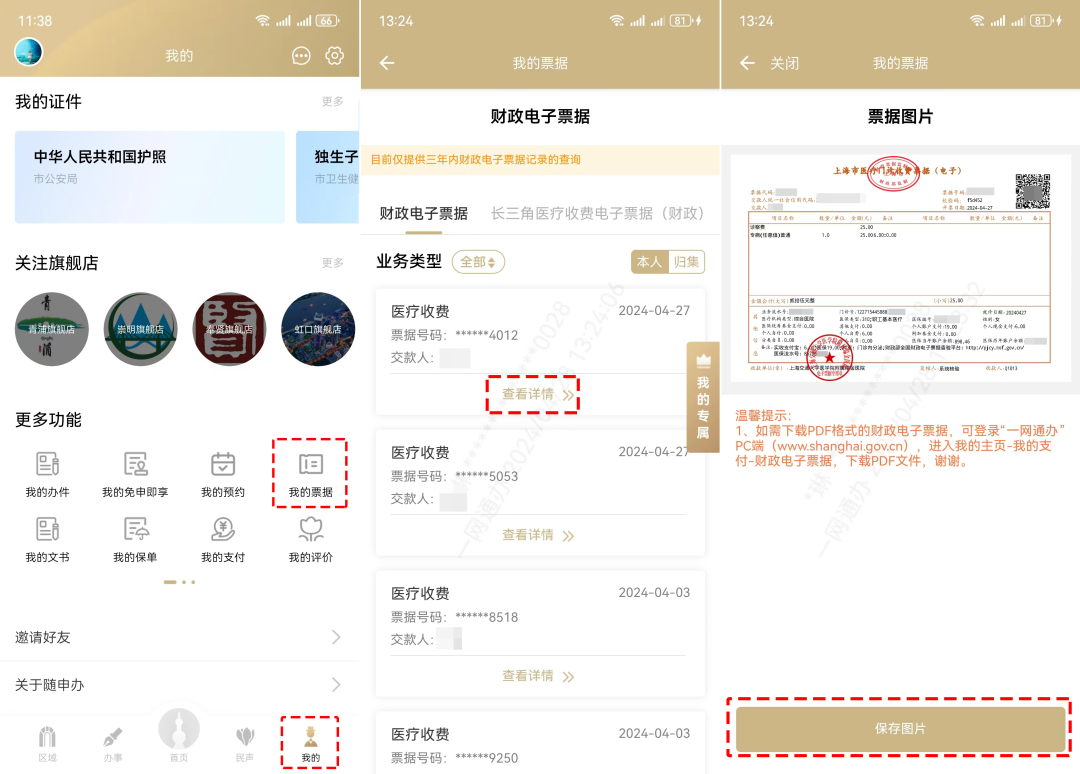
Task: Open the 我的票据 icon
Action: click(x=310, y=466)
